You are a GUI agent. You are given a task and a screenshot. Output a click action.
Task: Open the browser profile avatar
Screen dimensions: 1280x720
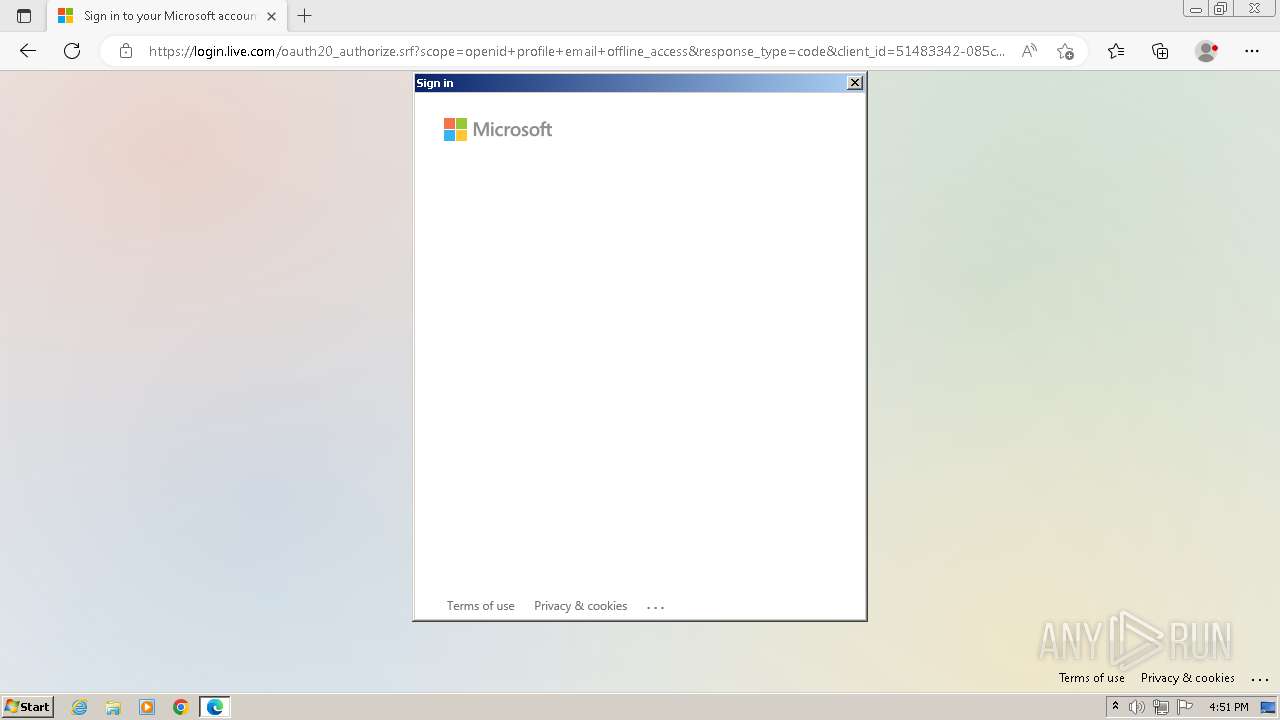pyautogui.click(x=1206, y=51)
